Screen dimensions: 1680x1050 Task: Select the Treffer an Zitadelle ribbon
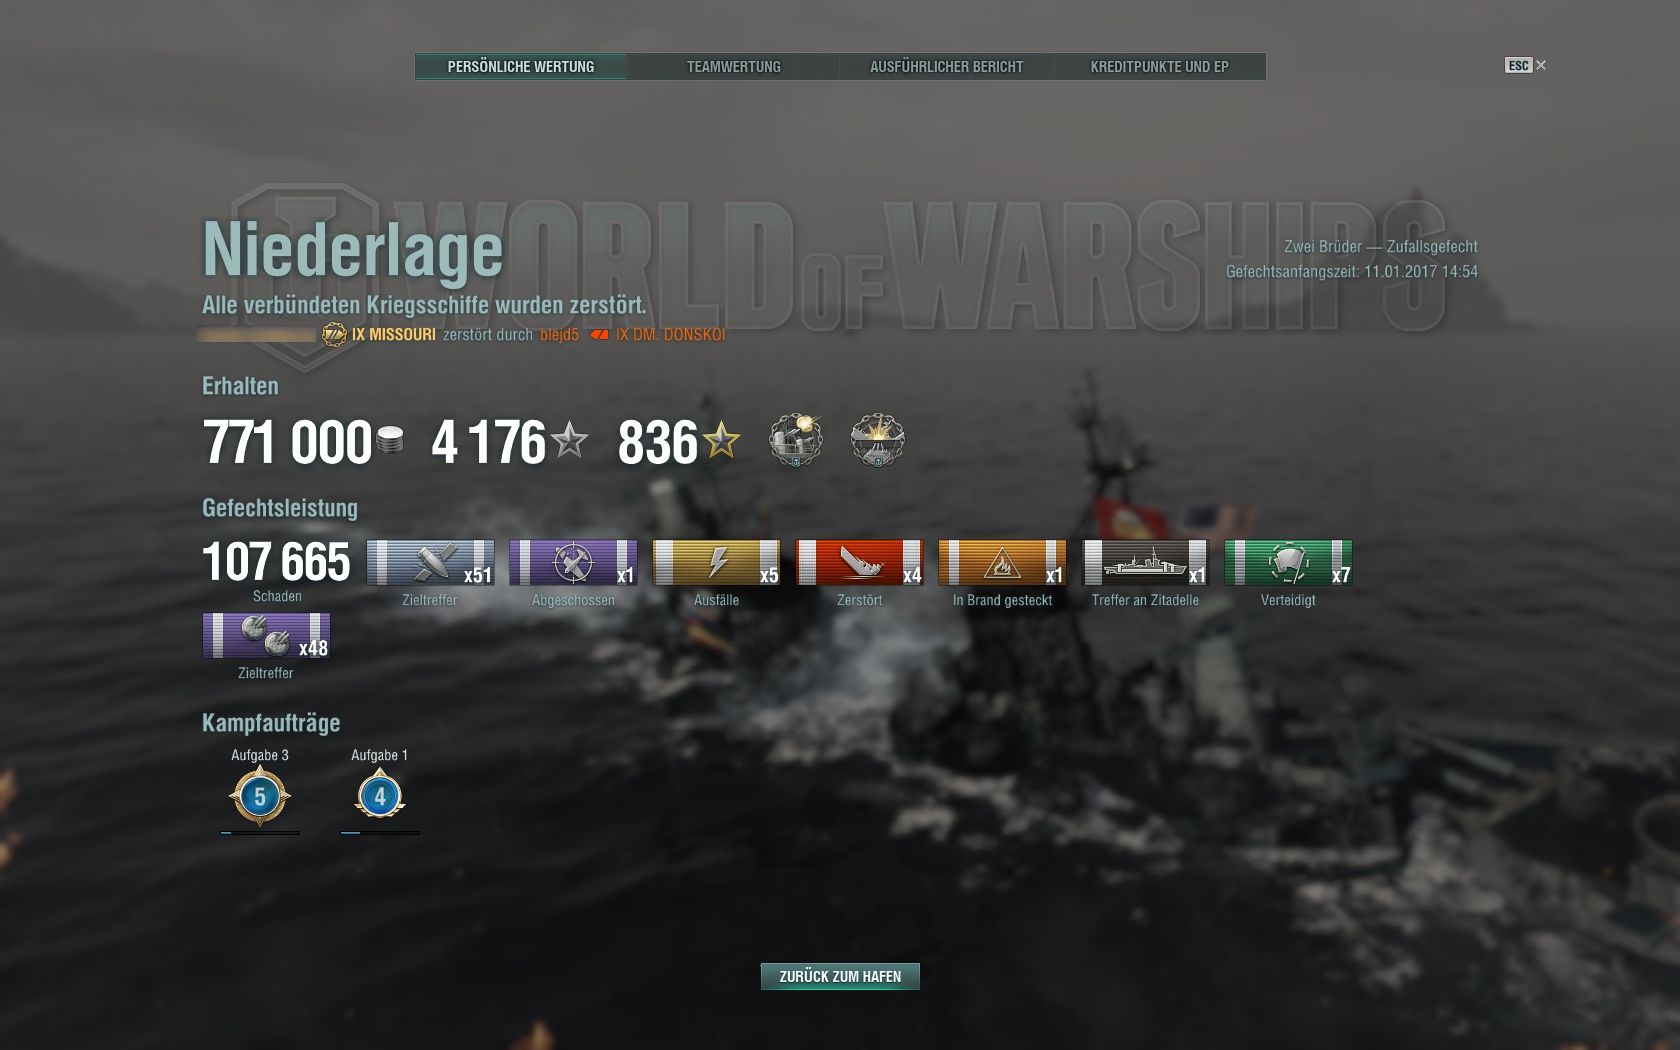(1145, 562)
